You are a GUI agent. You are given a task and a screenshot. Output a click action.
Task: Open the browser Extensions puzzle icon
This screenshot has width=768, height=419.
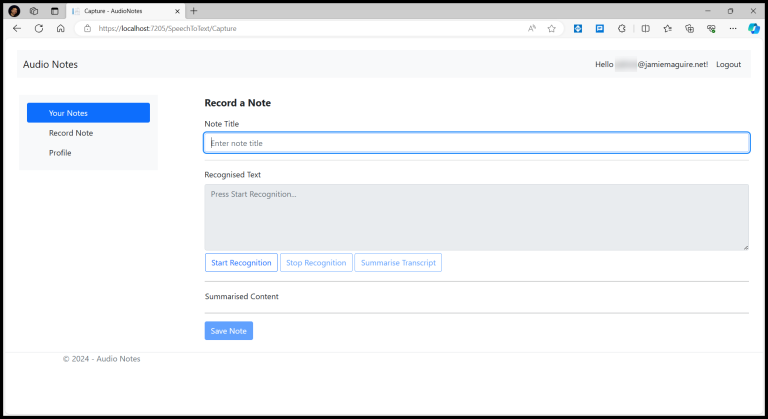click(x=622, y=28)
